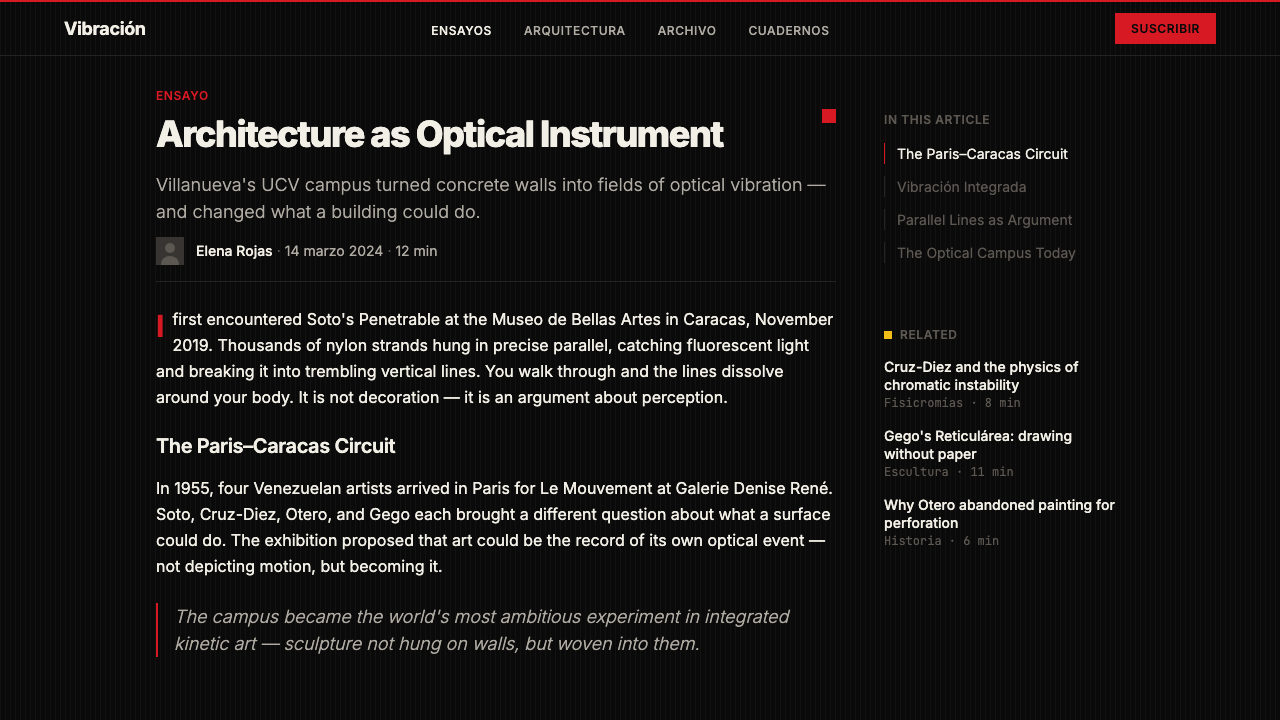Jump to The Optical Campus Today
The height and width of the screenshot is (720, 1280).
click(986, 253)
